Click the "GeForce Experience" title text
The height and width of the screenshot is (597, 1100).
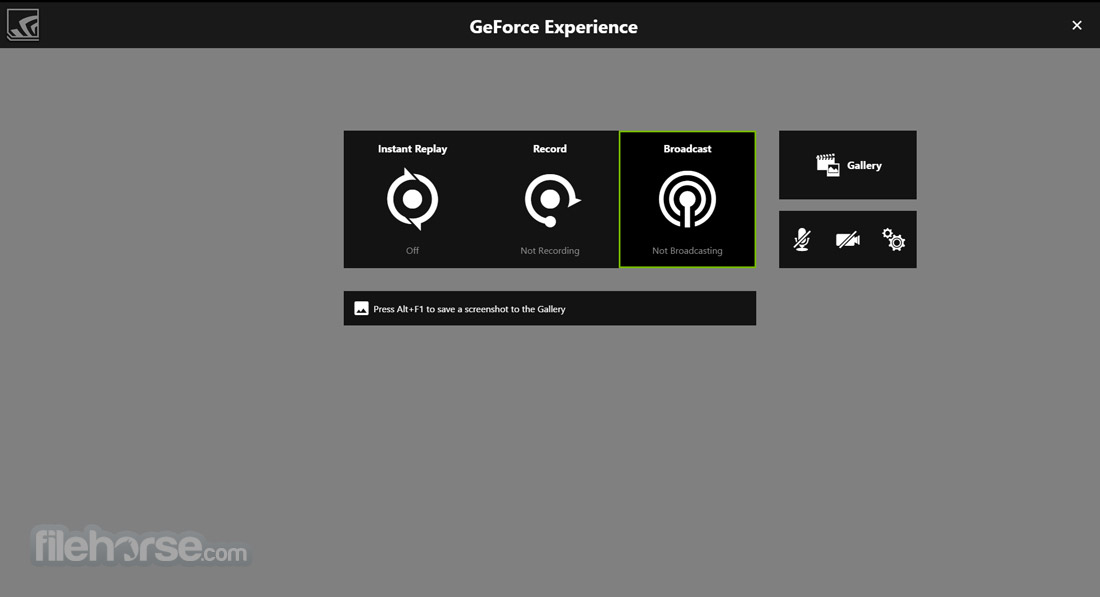pyautogui.click(x=554, y=27)
